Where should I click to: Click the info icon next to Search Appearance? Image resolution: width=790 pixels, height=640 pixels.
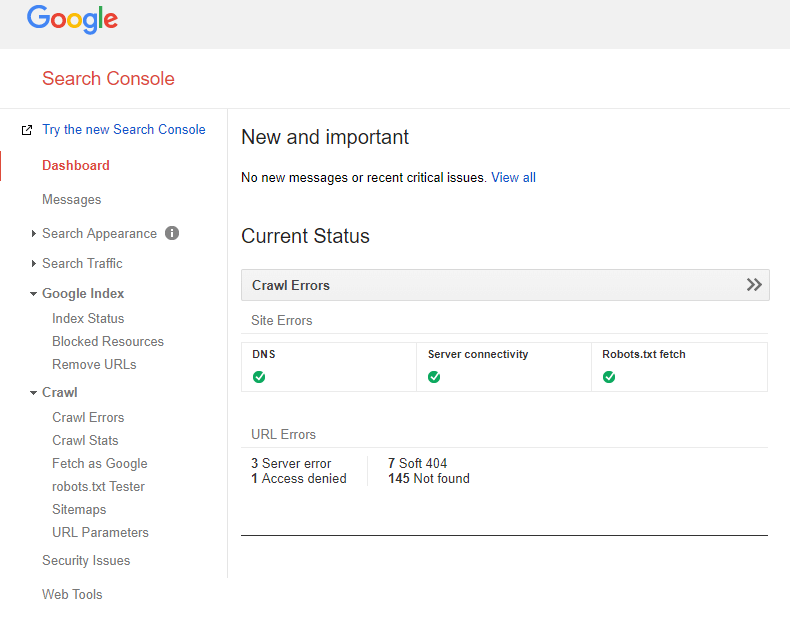click(172, 233)
